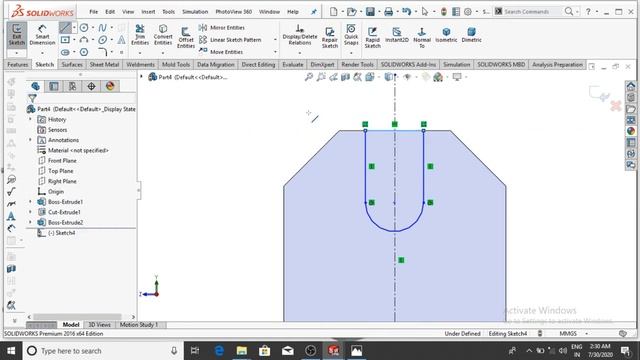The image size is (640, 360).
Task: Select the Circle sketch tool
Action: point(84,28)
